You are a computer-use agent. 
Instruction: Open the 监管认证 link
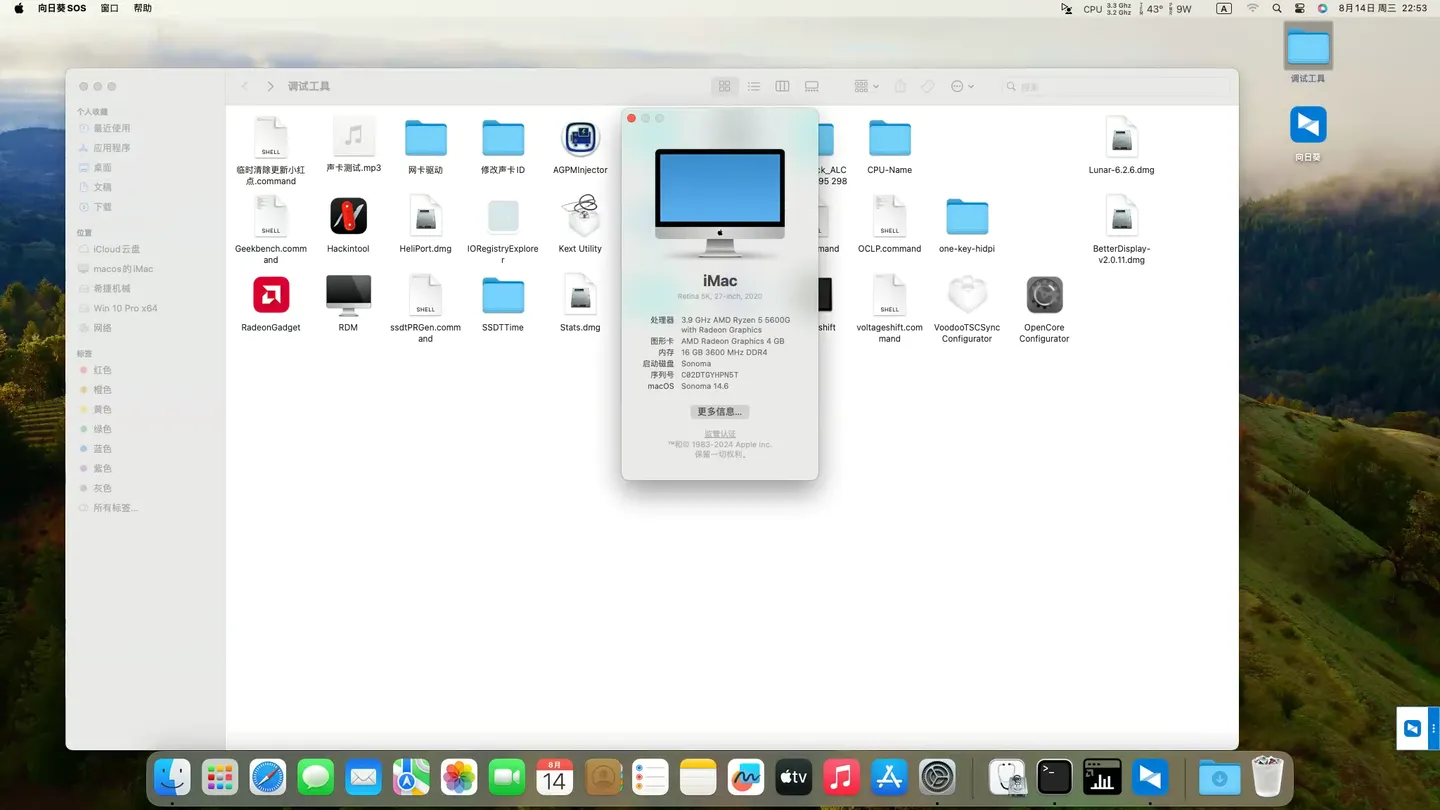pyautogui.click(x=720, y=434)
